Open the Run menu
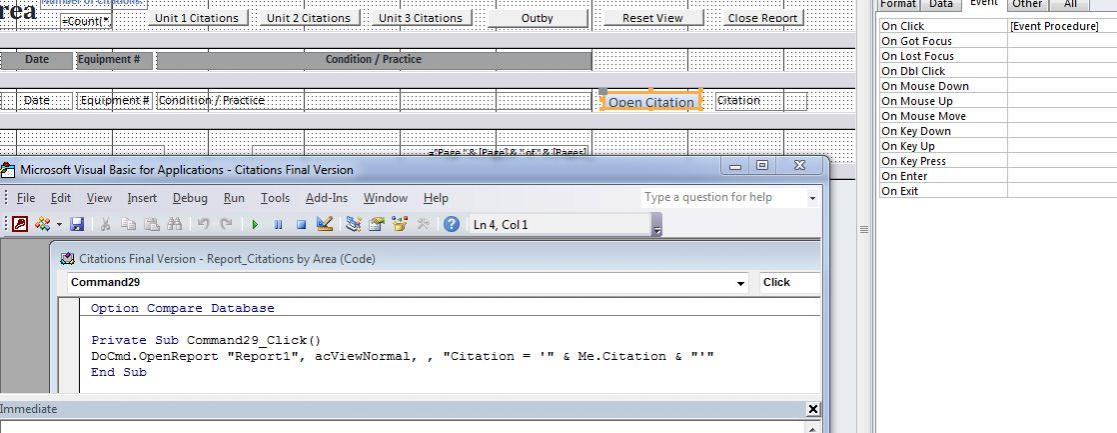Viewport: 1117px width, 433px height. coord(234,198)
